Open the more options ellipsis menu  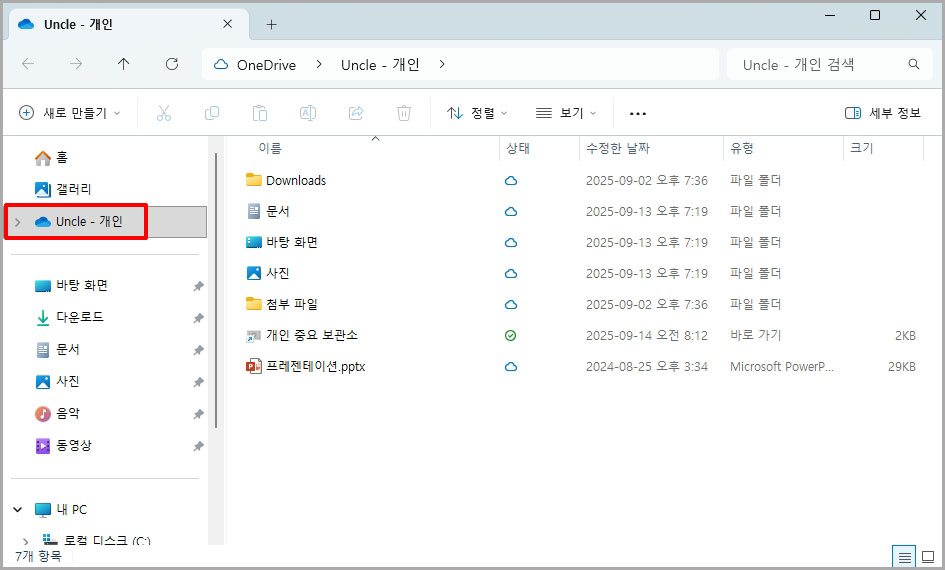[x=638, y=113]
